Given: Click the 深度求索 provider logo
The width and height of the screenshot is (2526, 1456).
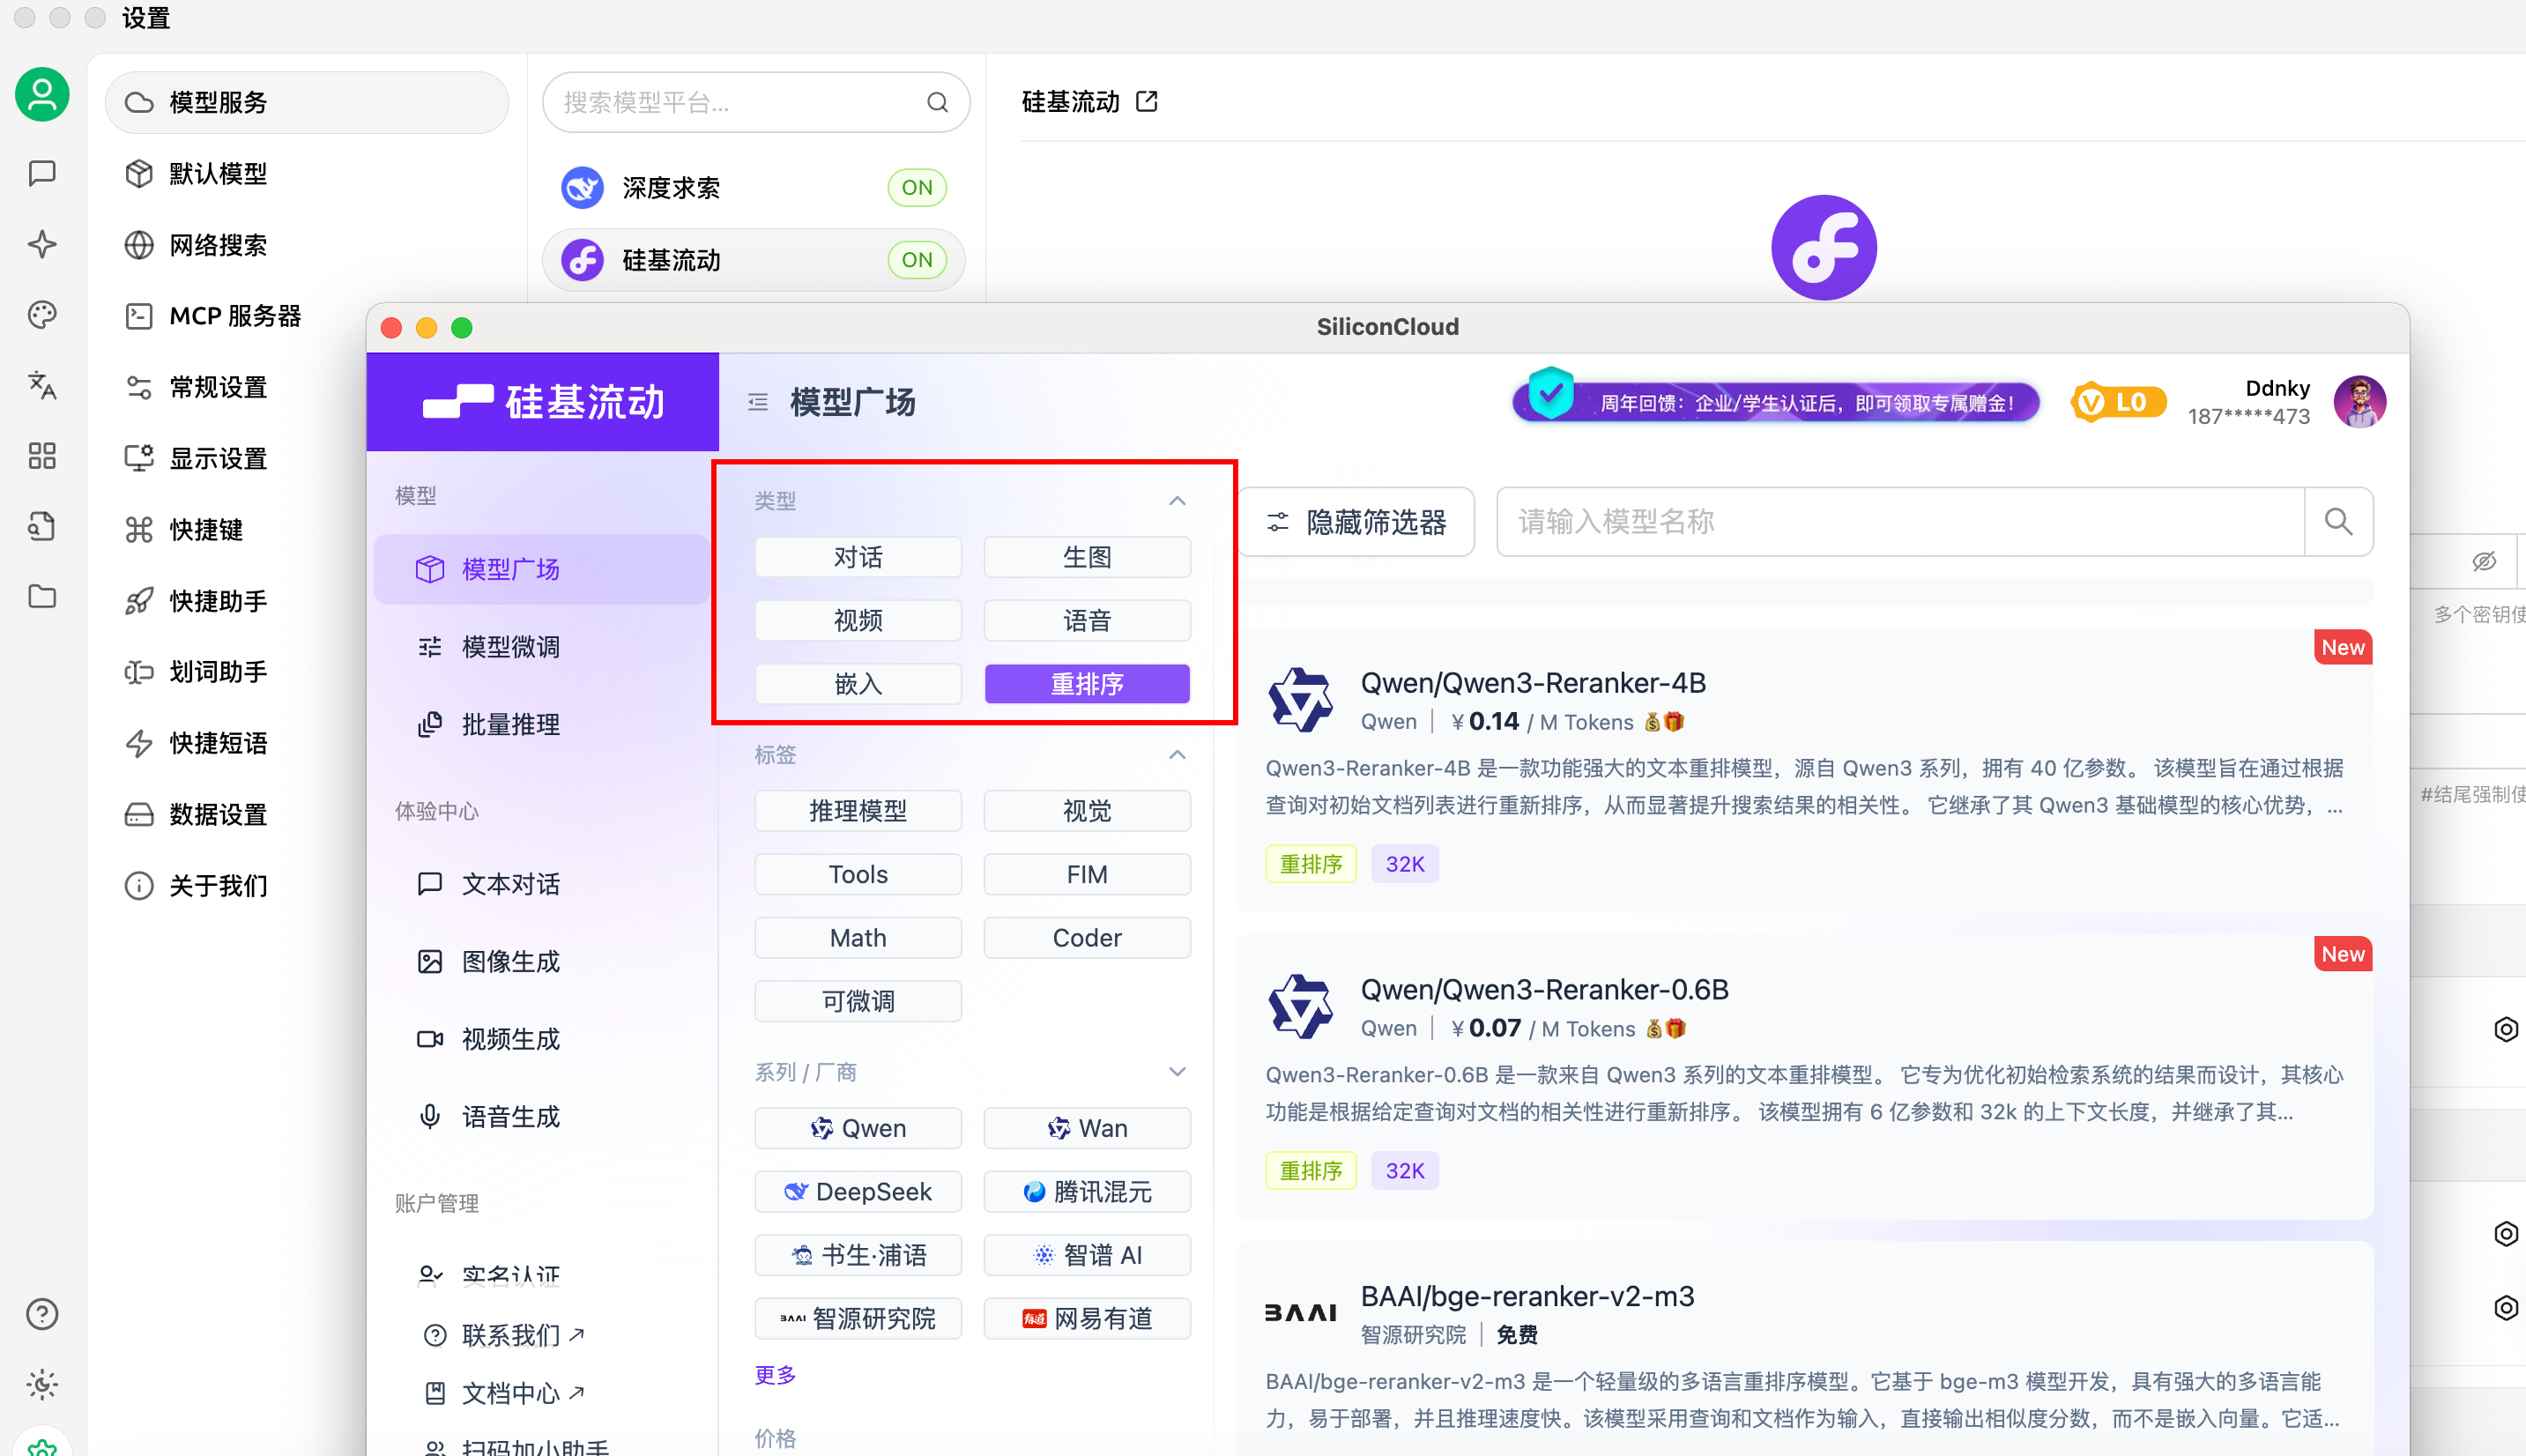Looking at the screenshot, I should [x=582, y=188].
